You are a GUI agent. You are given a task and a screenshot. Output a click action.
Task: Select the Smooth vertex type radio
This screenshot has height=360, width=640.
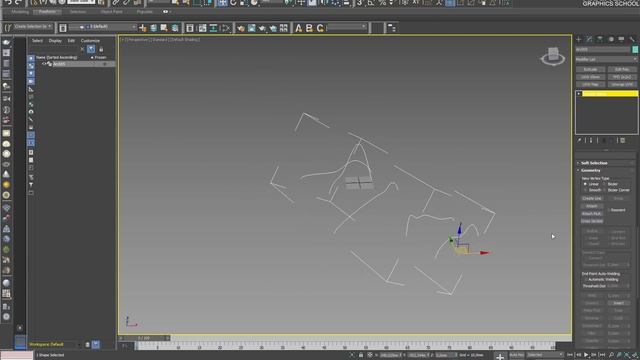585,190
